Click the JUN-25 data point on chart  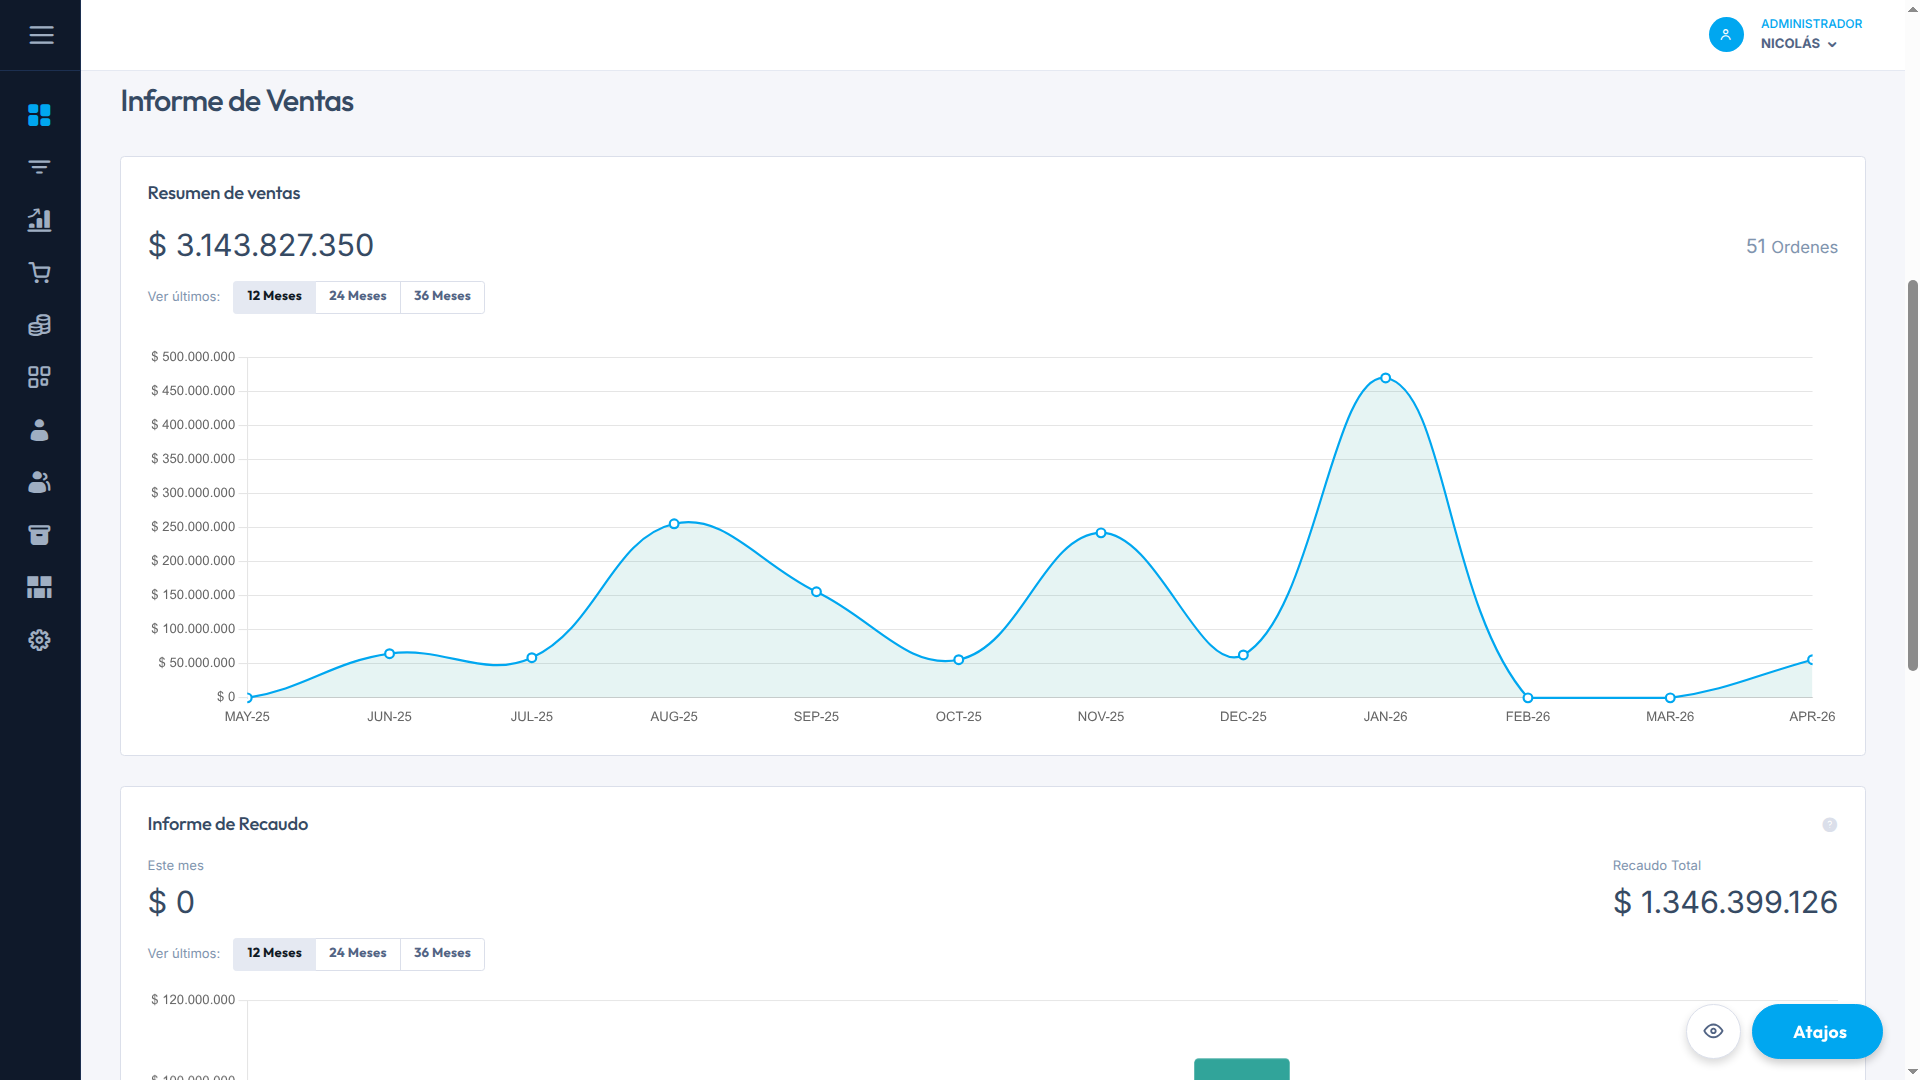(389, 654)
